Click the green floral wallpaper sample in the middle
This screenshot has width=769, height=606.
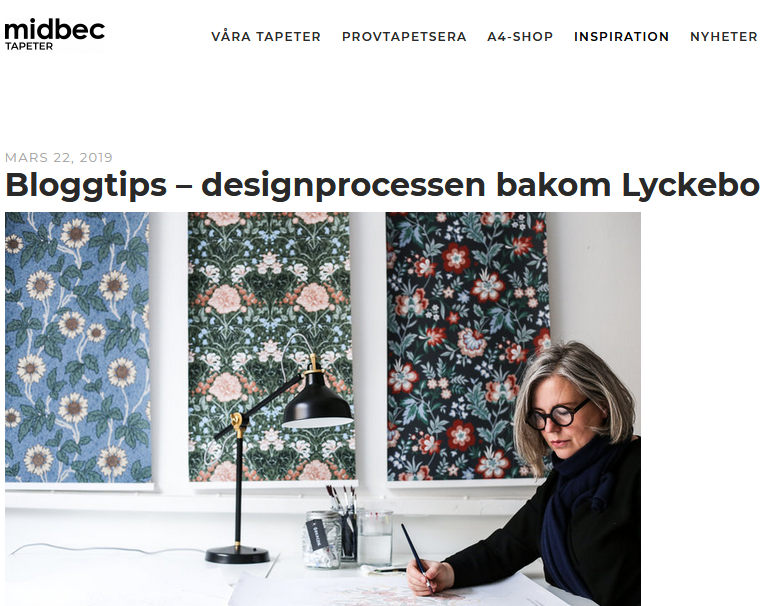pos(271,347)
